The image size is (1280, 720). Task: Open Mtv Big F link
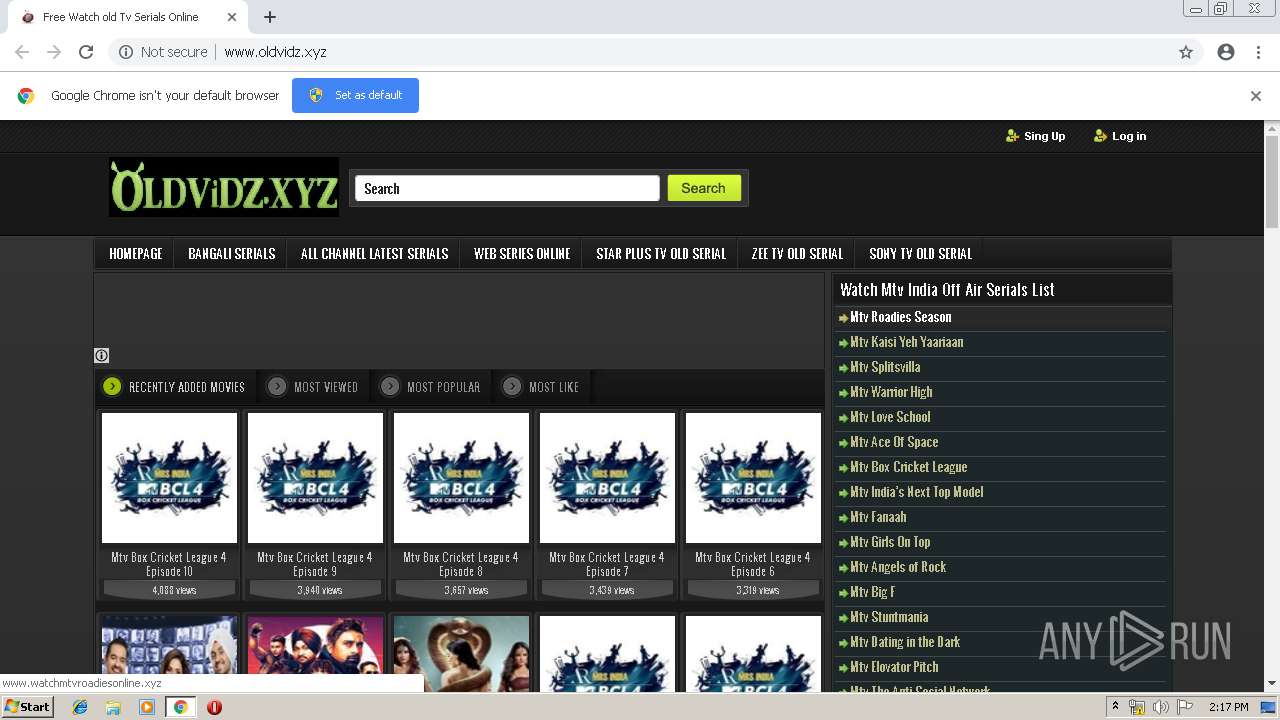(872, 592)
